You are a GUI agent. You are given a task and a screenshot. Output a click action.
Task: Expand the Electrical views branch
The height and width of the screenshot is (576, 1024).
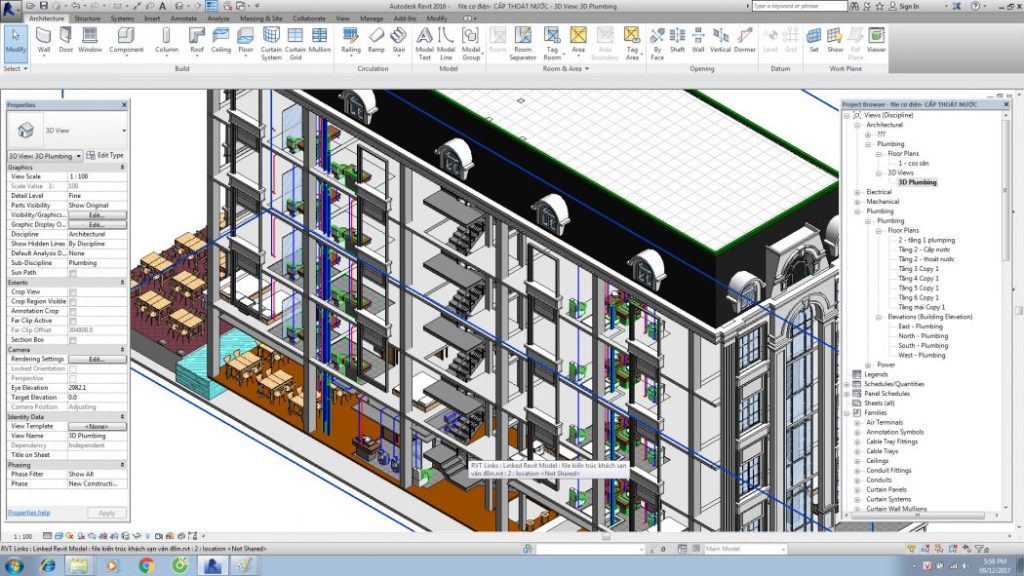860,191
